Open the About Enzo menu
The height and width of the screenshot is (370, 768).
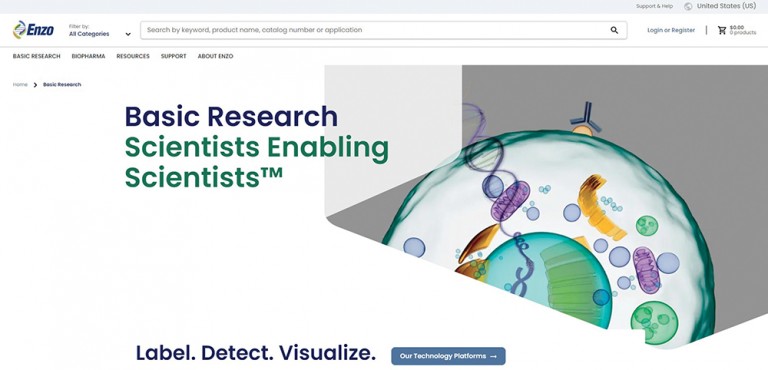tap(216, 56)
